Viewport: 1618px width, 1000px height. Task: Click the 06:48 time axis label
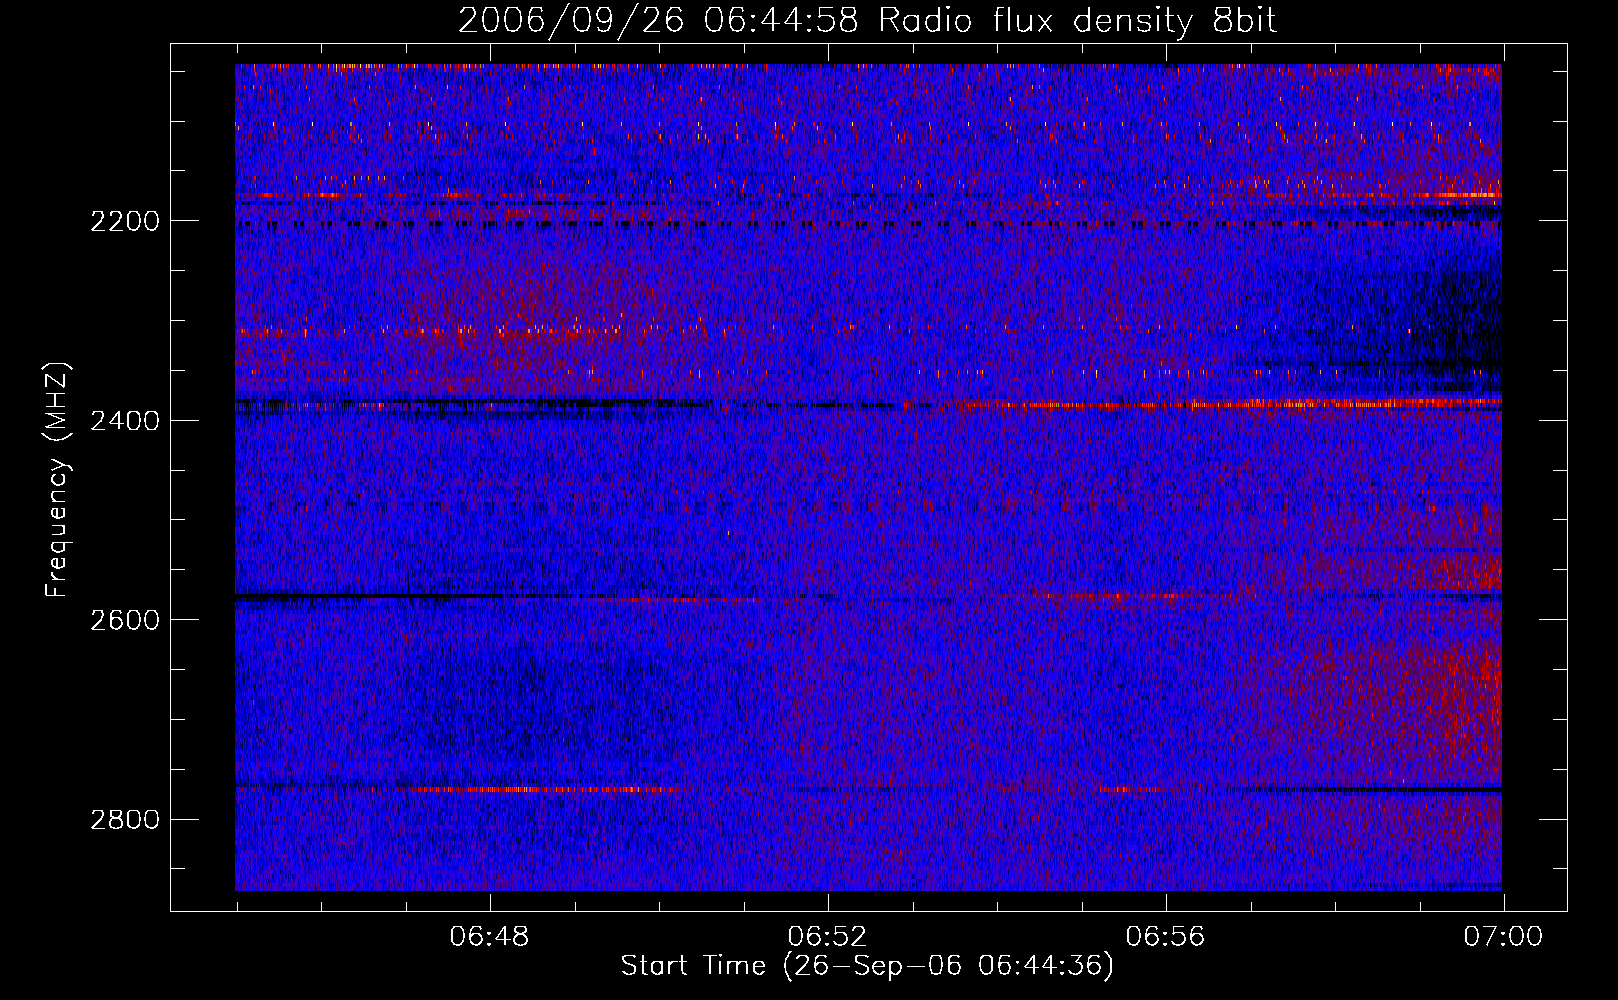[x=489, y=937]
